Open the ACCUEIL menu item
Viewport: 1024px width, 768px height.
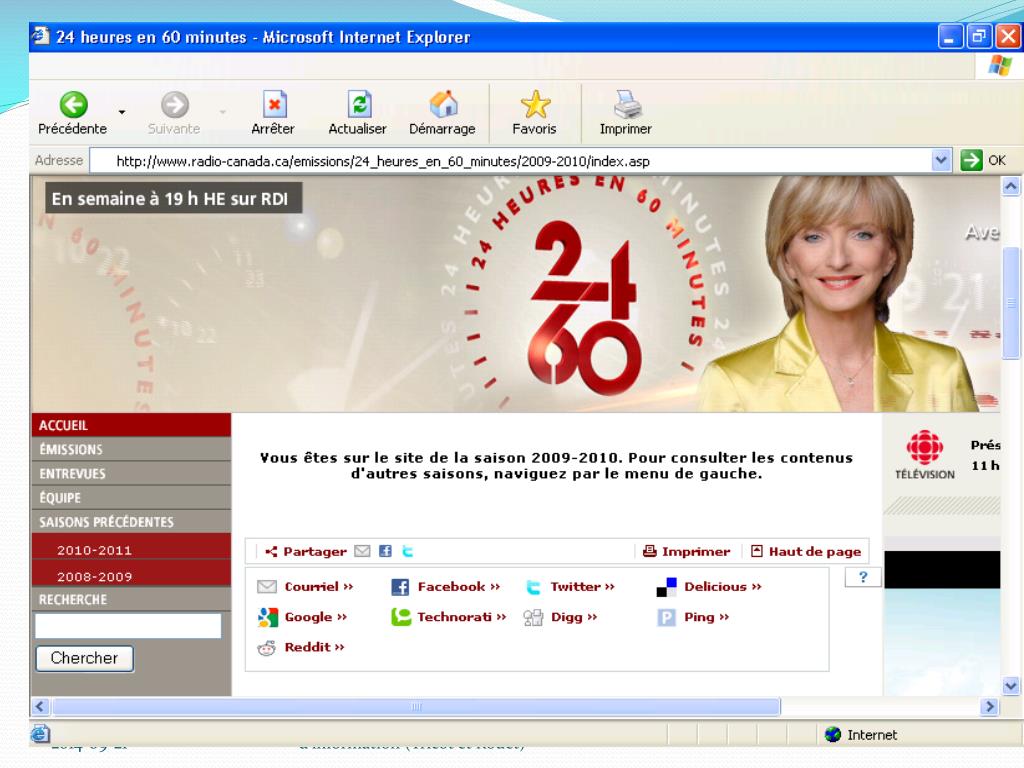click(x=131, y=425)
